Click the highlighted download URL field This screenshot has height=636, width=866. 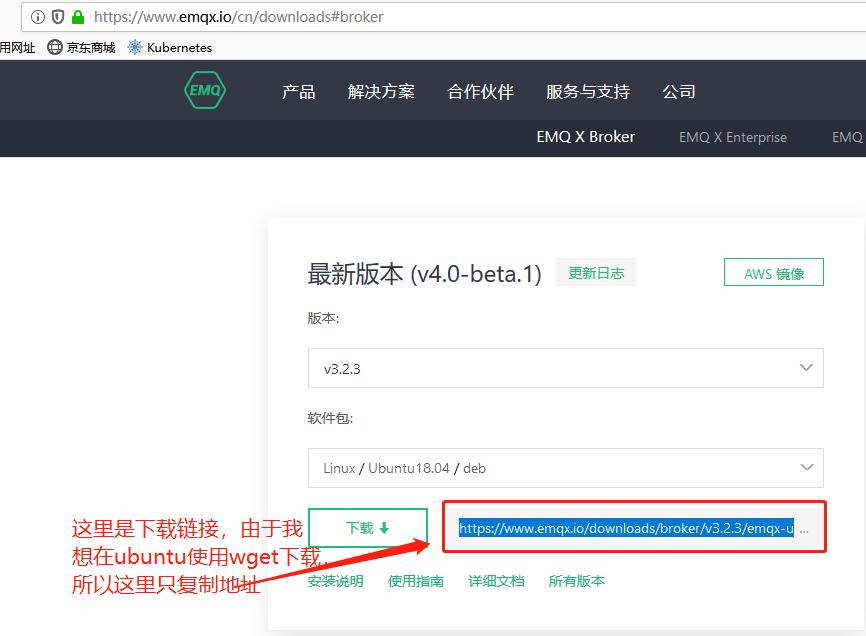634,528
